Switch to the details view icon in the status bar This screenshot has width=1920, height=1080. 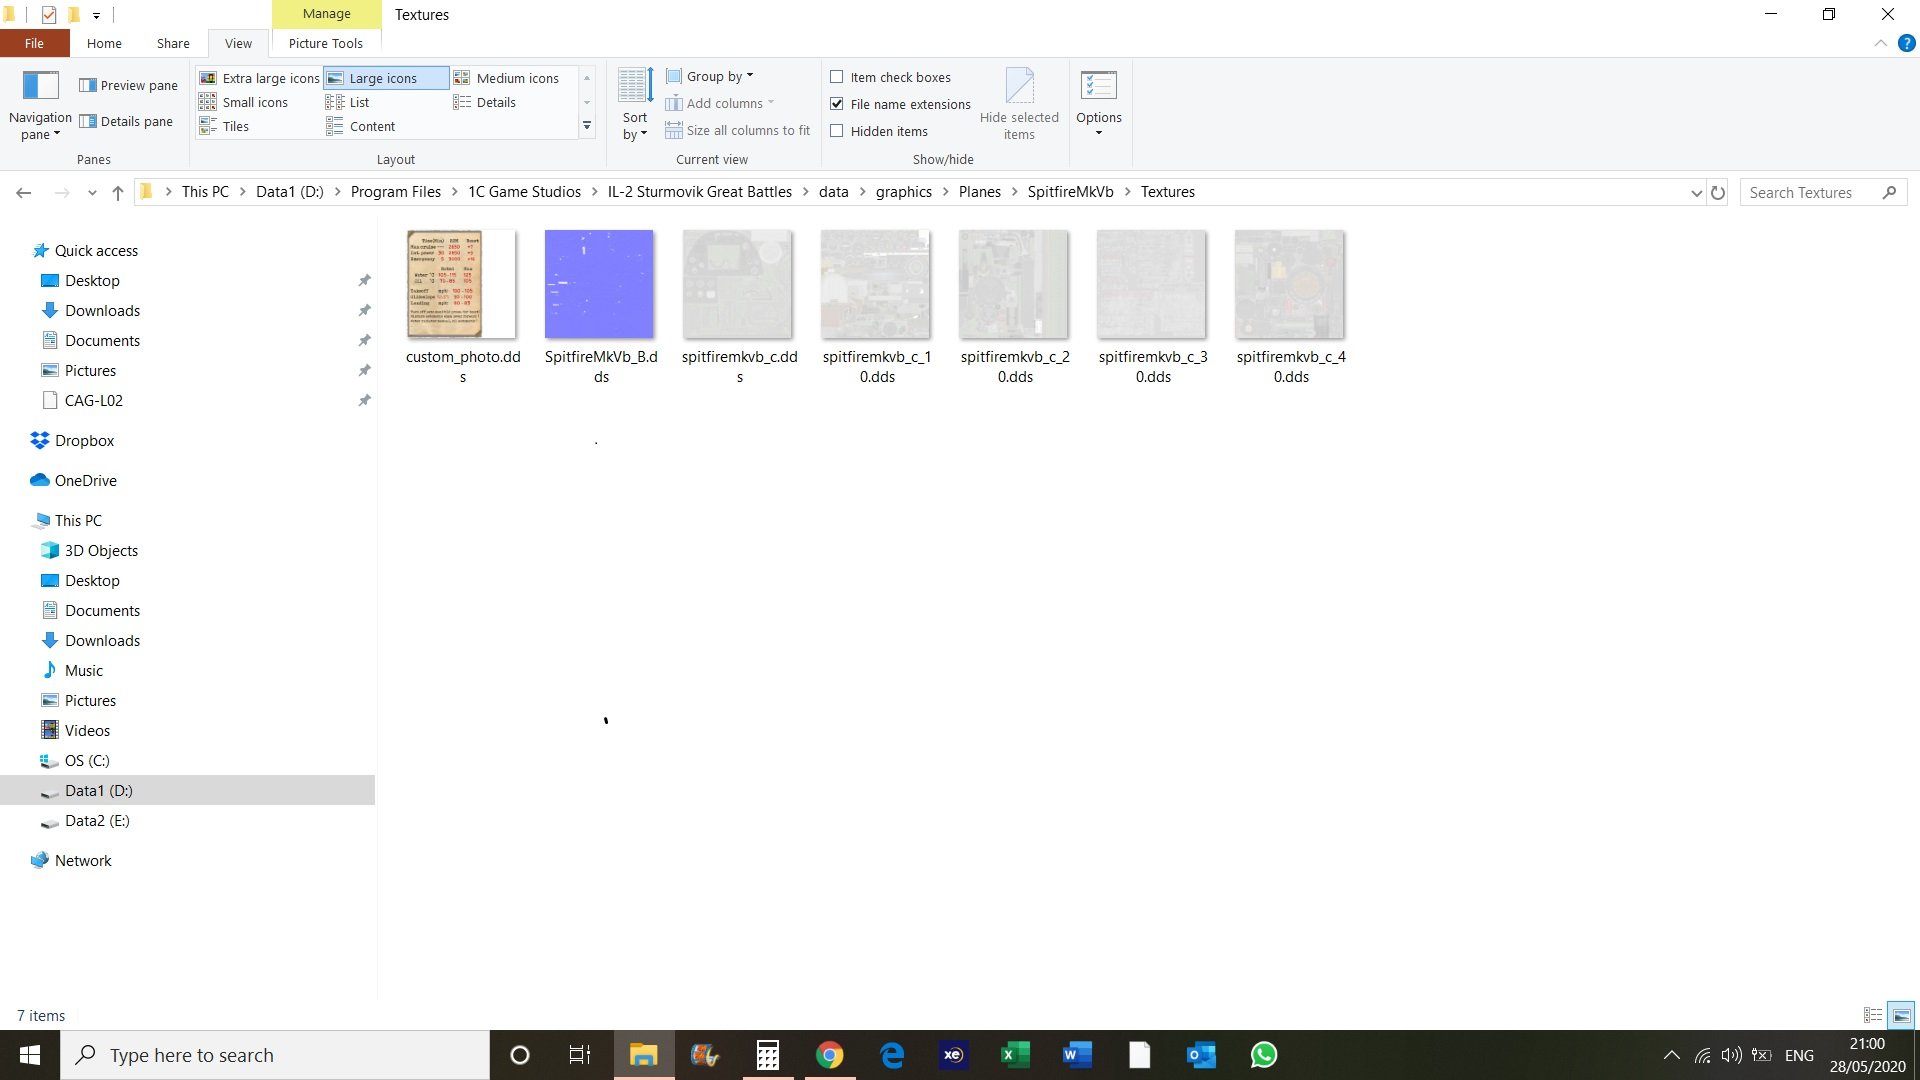[1873, 1015]
